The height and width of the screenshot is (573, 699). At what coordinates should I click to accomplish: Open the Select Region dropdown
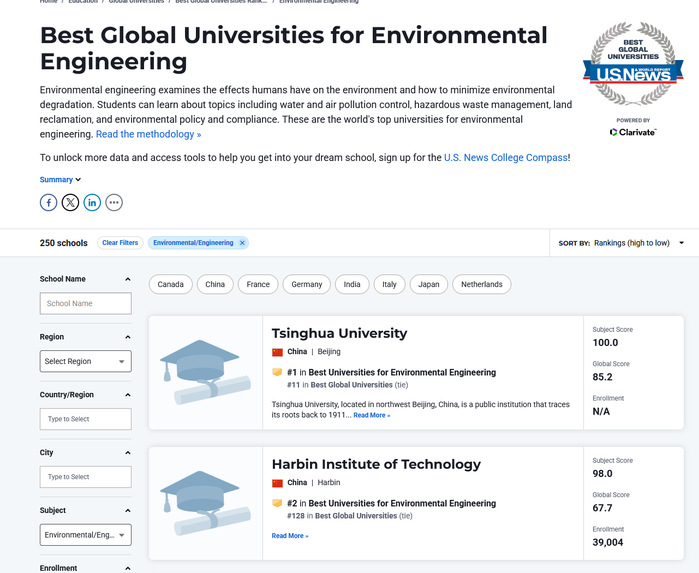pyautogui.click(x=85, y=361)
